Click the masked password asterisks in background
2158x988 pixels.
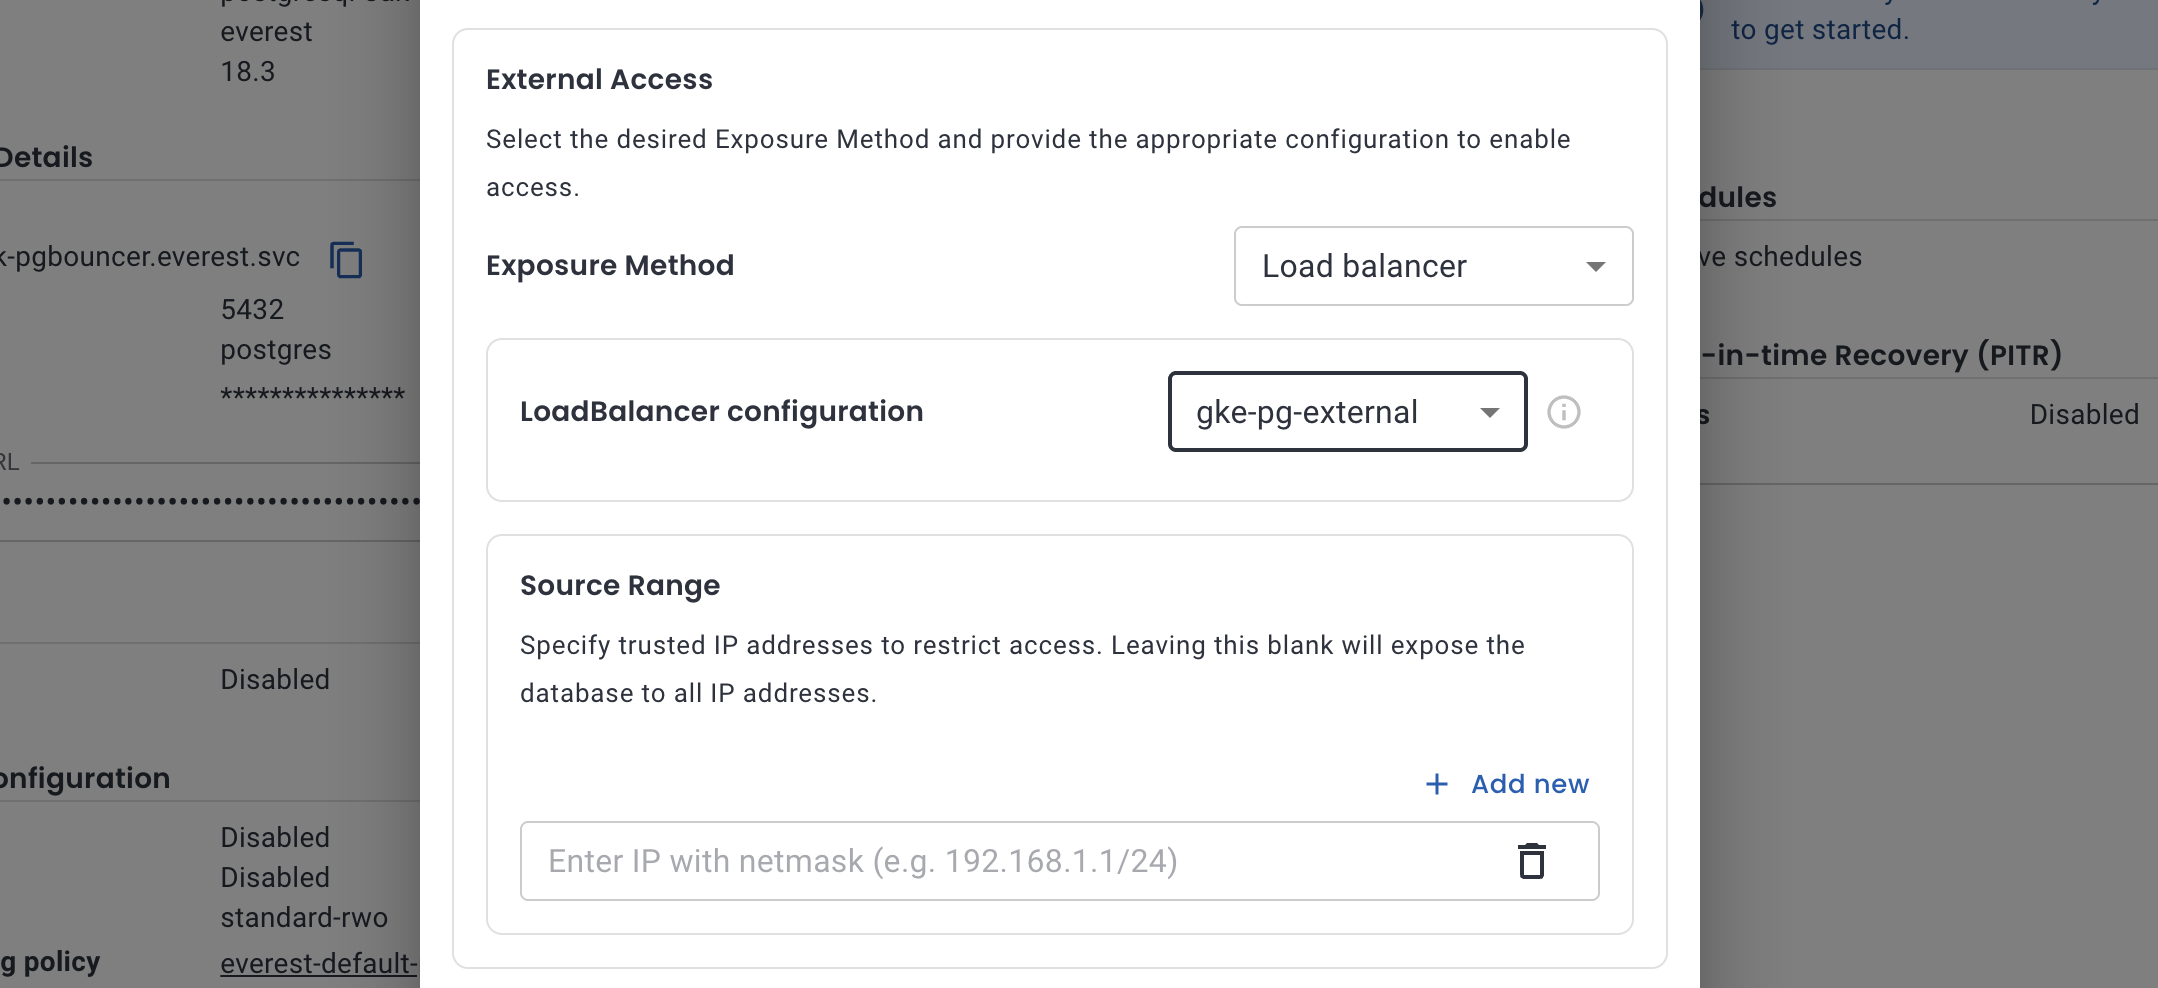pyautogui.click(x=313, y=394)
